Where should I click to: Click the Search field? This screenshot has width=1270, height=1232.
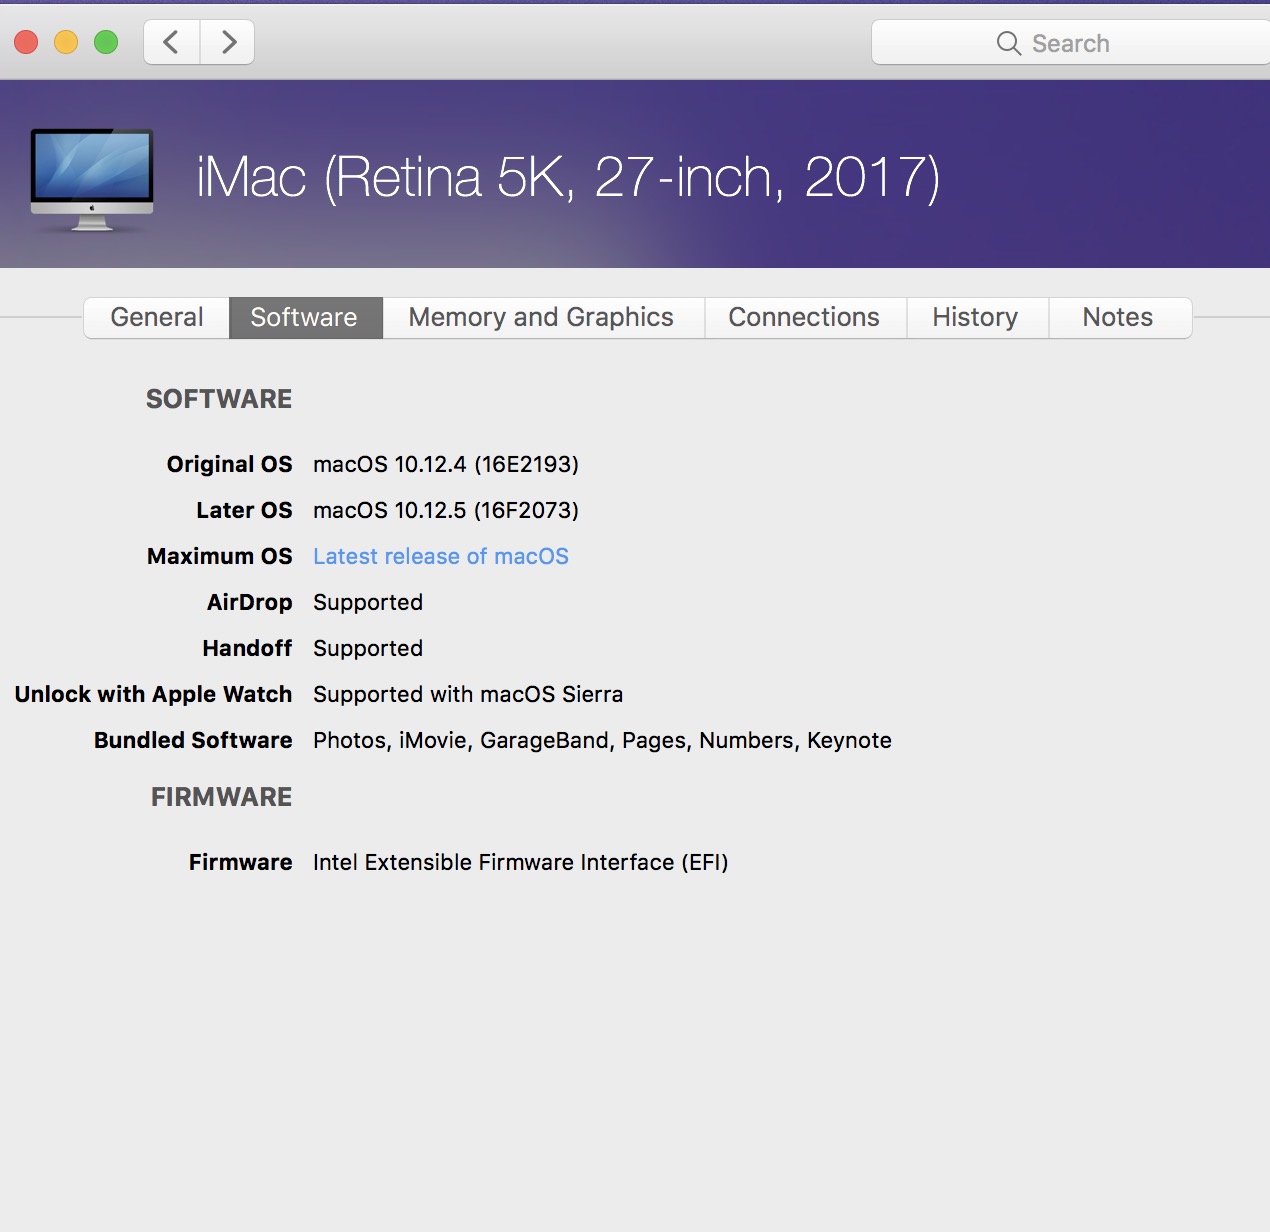point(1071,43)
